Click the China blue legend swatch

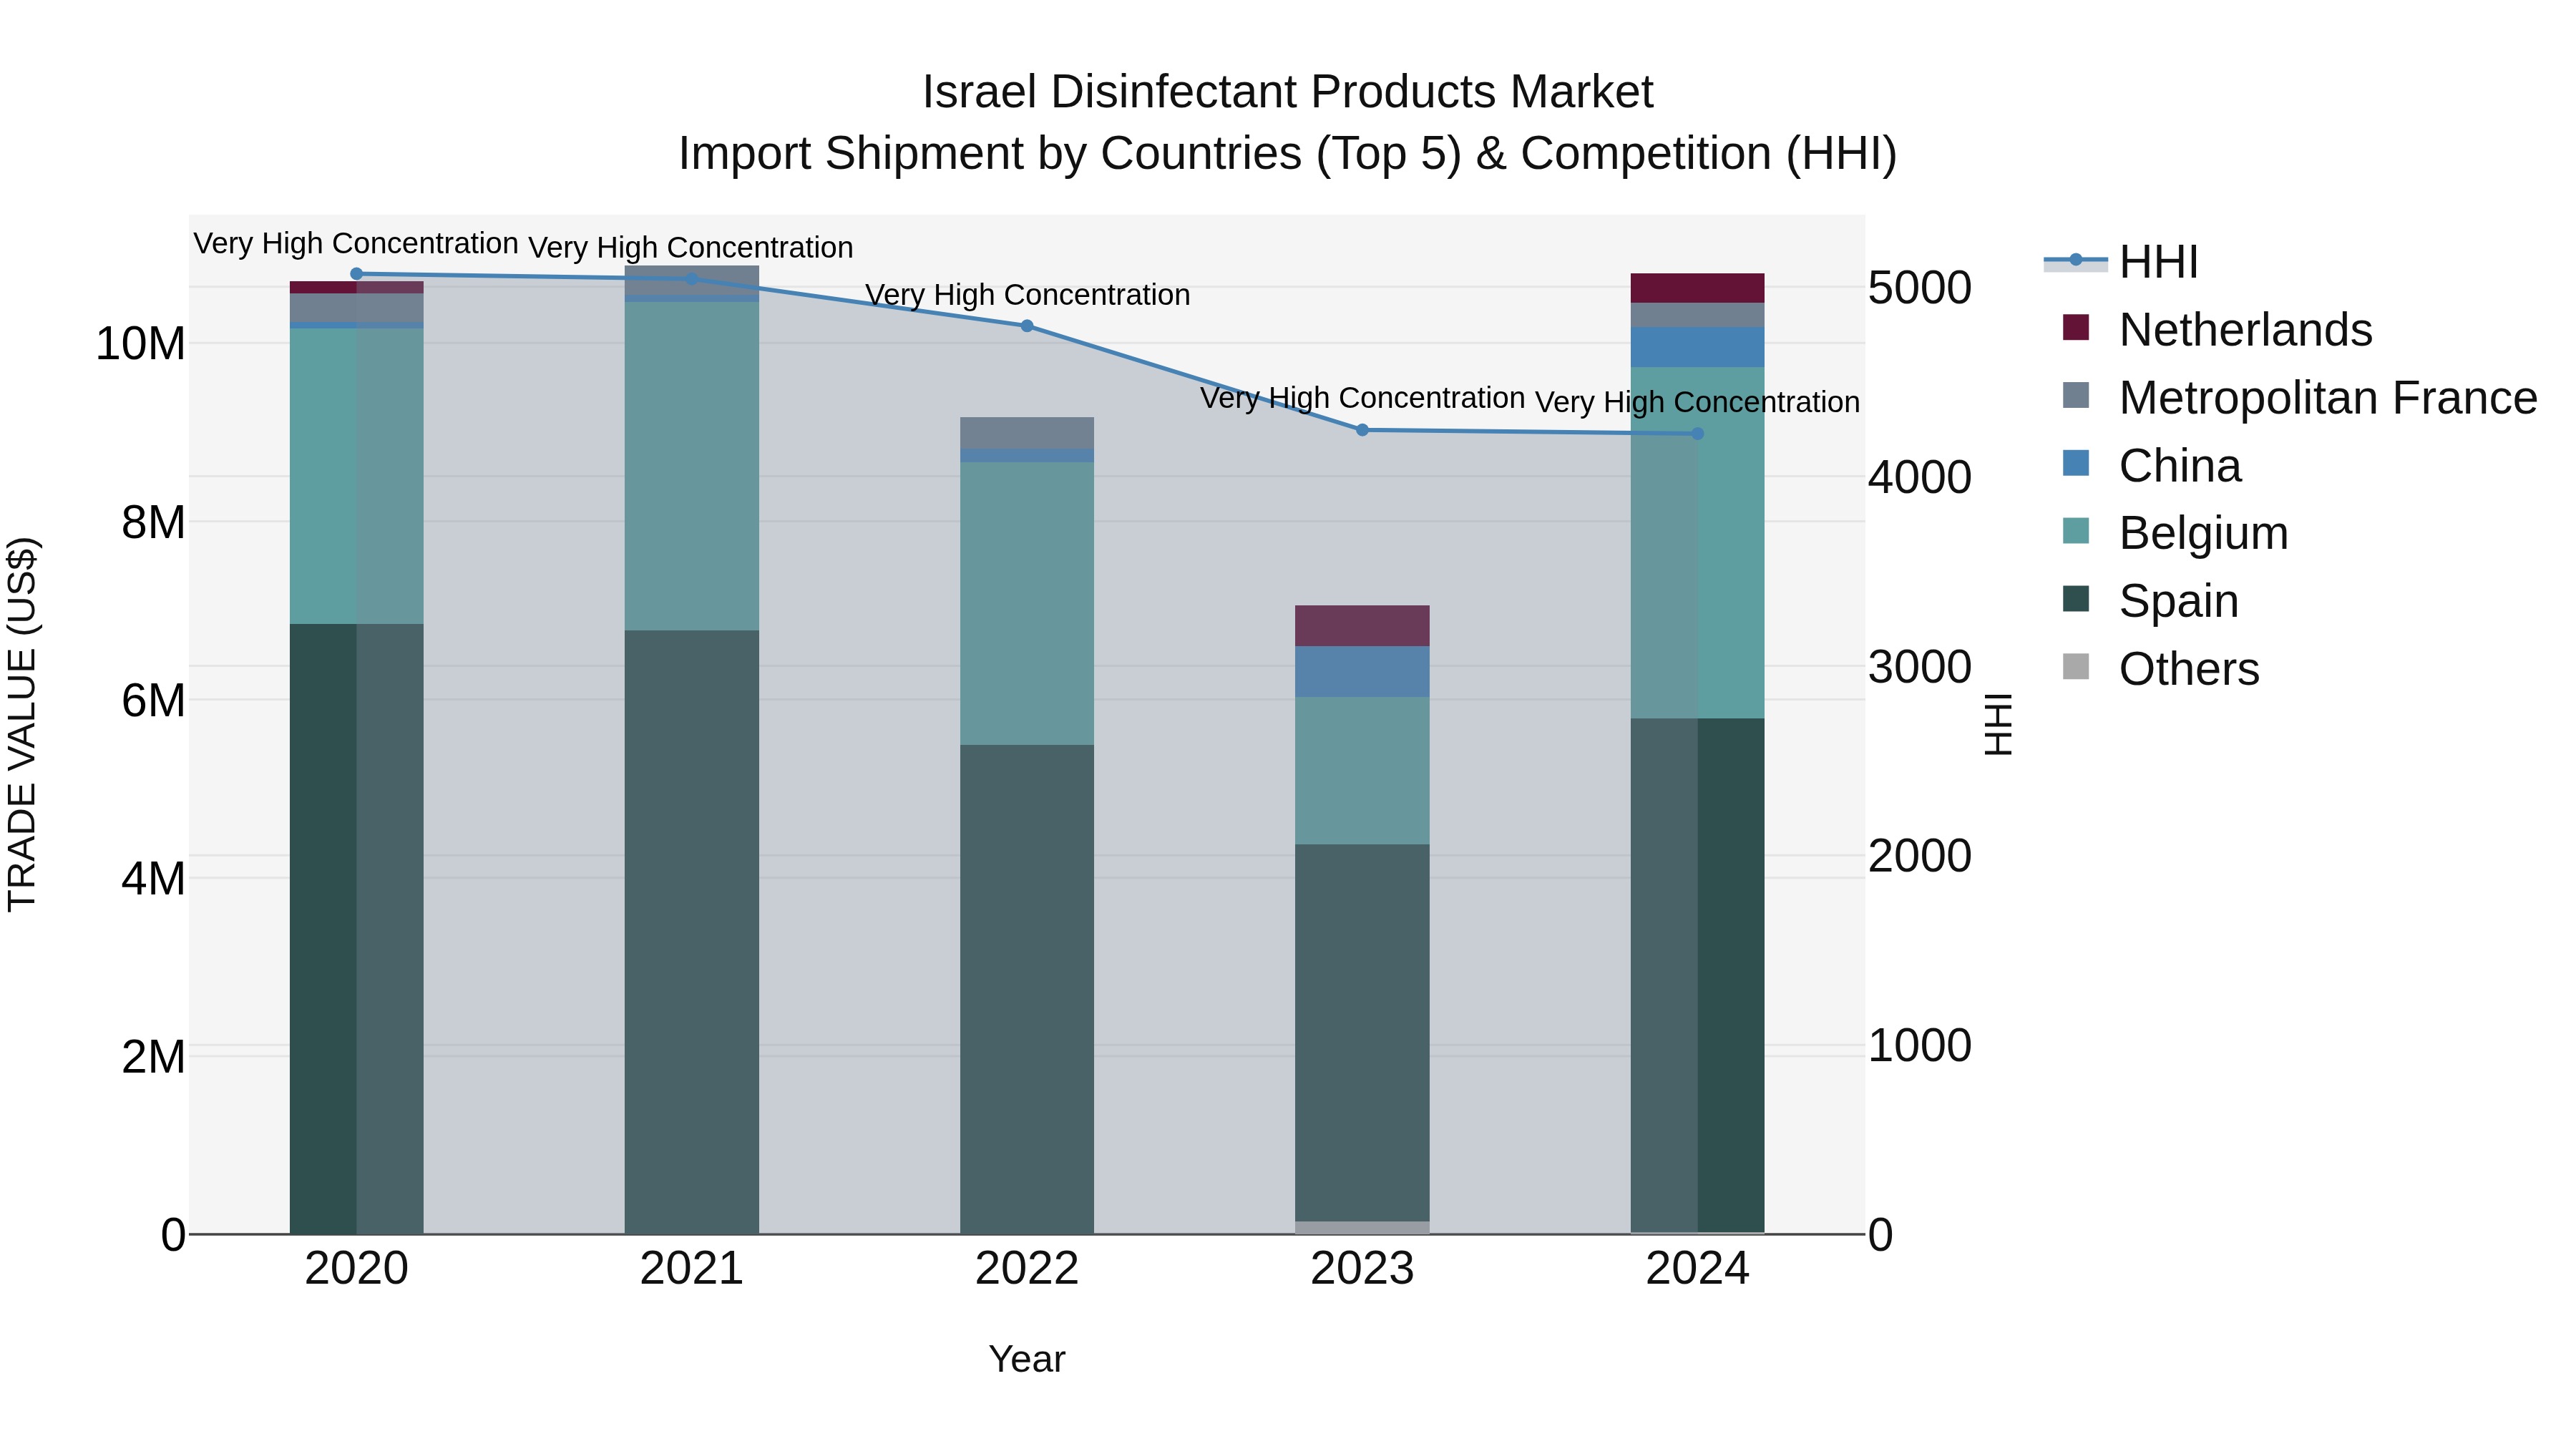tap(2076, 463)
